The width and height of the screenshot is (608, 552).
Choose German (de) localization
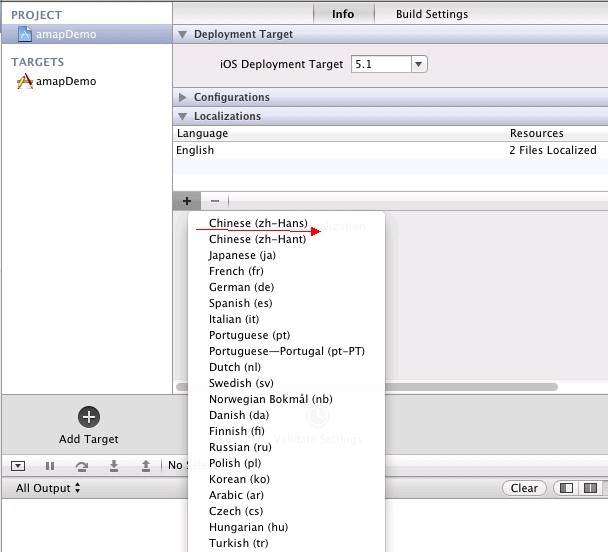(286, 287)
